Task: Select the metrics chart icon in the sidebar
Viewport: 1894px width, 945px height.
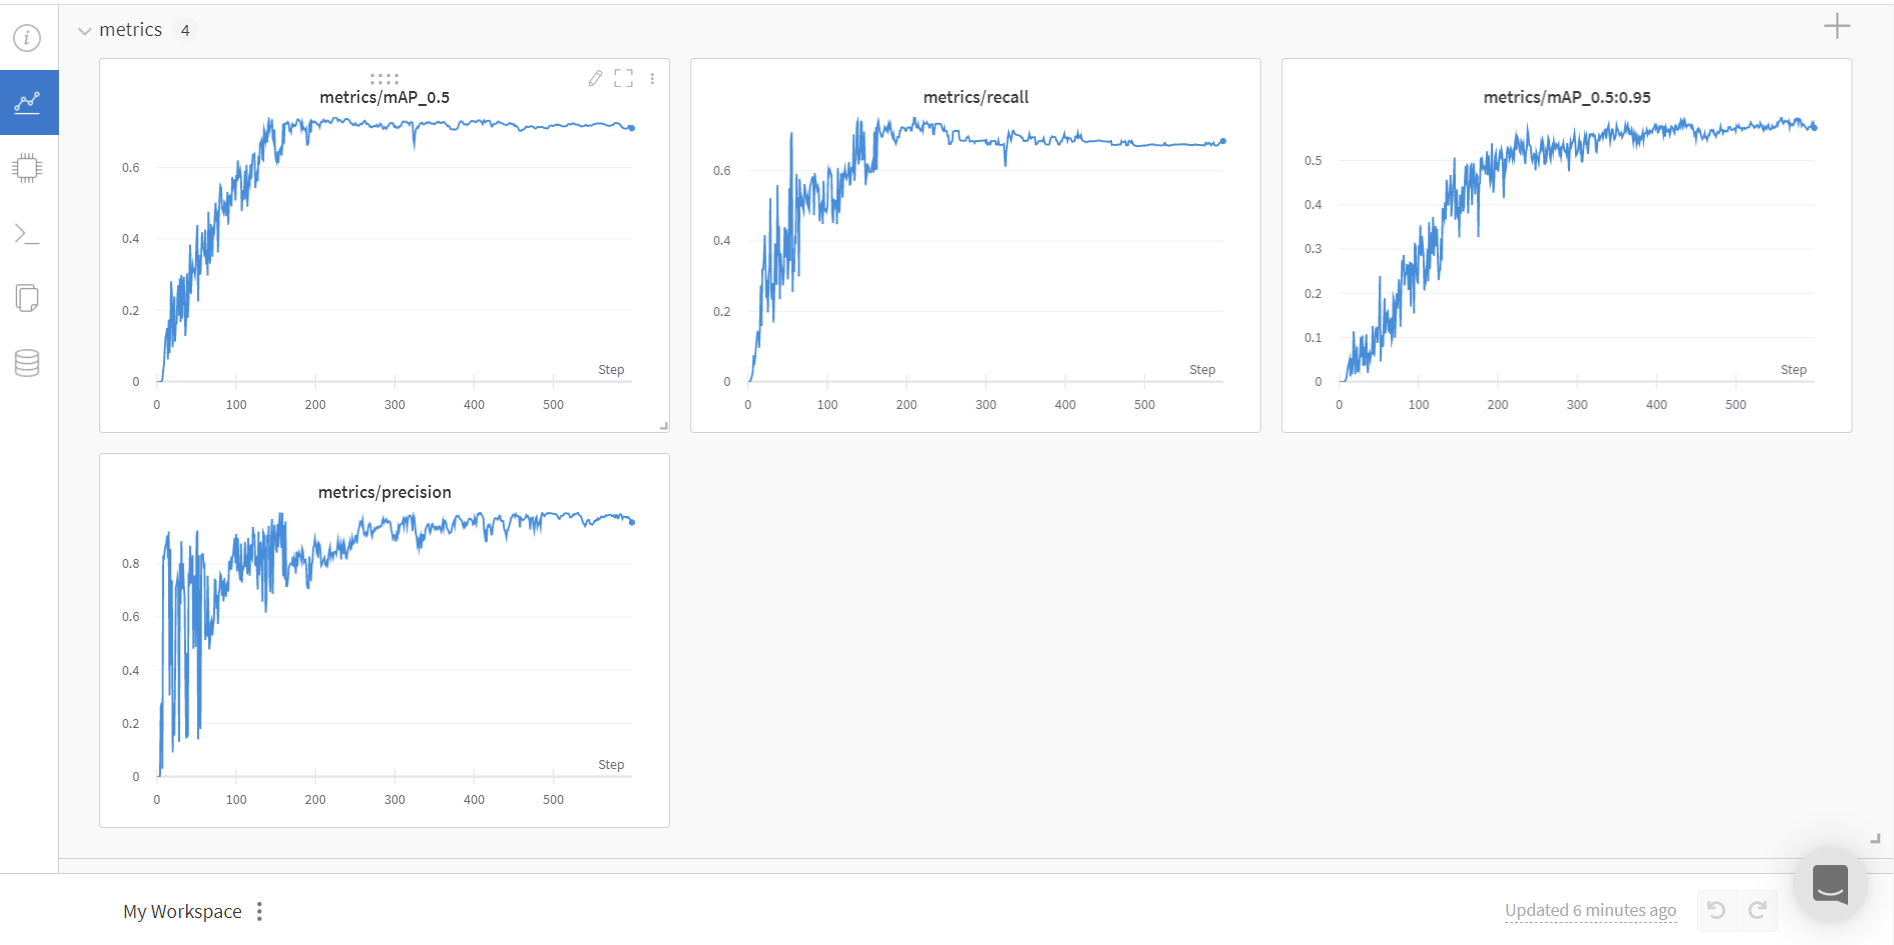Action: point(29,101)
